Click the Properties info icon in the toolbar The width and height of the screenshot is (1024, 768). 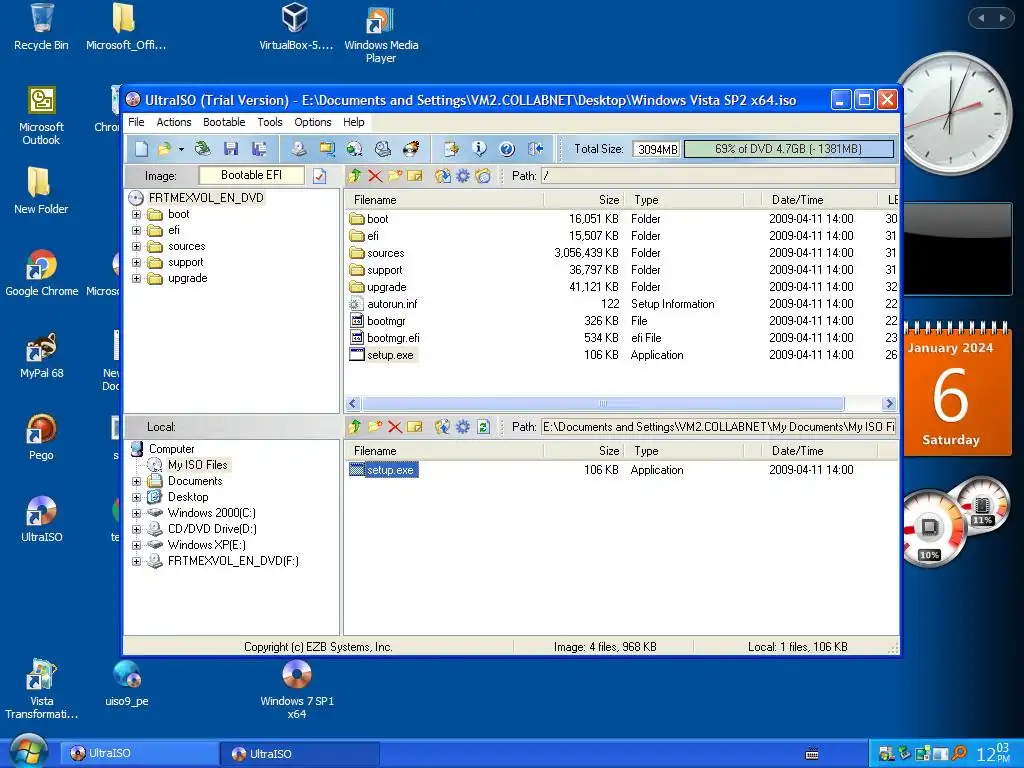(479, 149)
